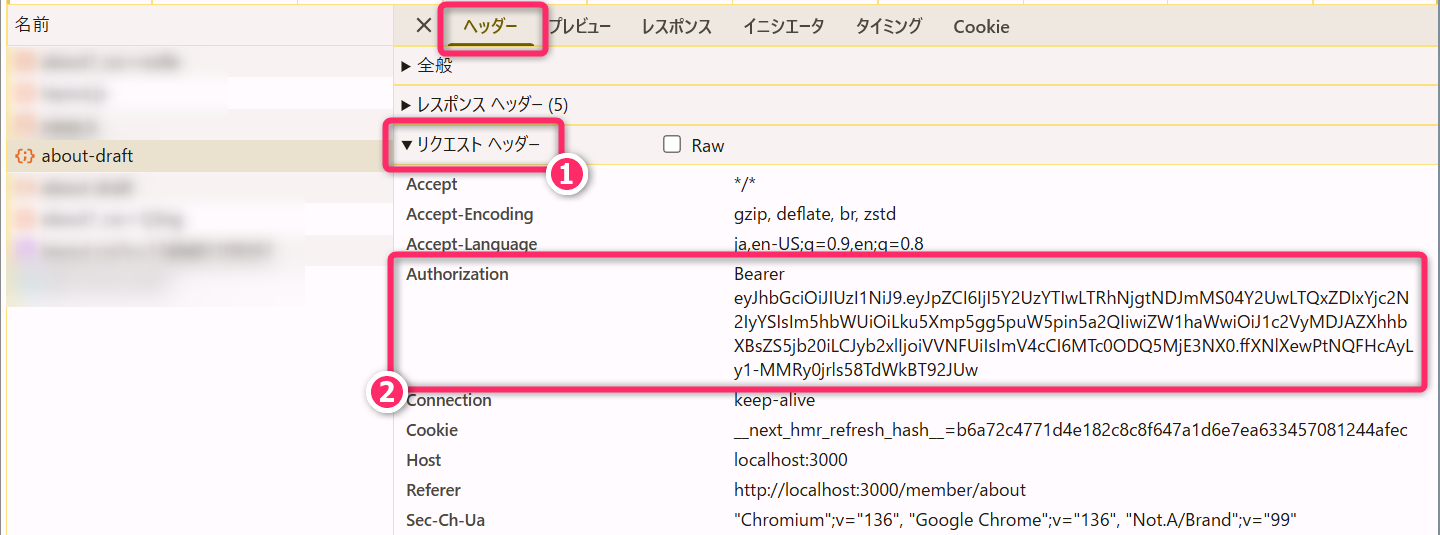
Task: Click the about-draft JSON file icon
Action: tap(25, 156)
